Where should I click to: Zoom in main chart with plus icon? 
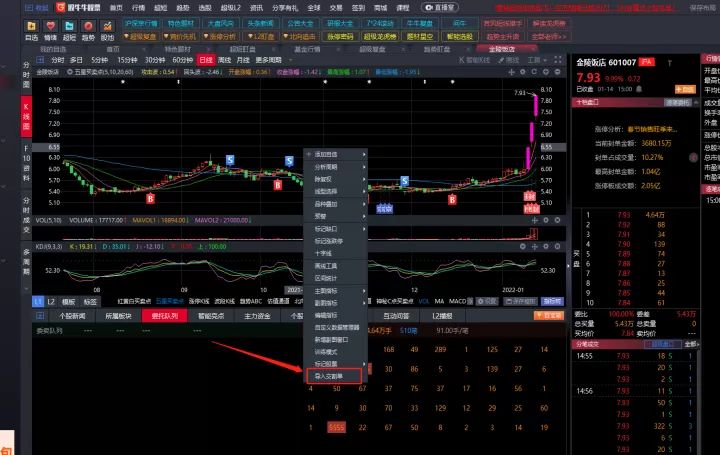coord(546,72)
